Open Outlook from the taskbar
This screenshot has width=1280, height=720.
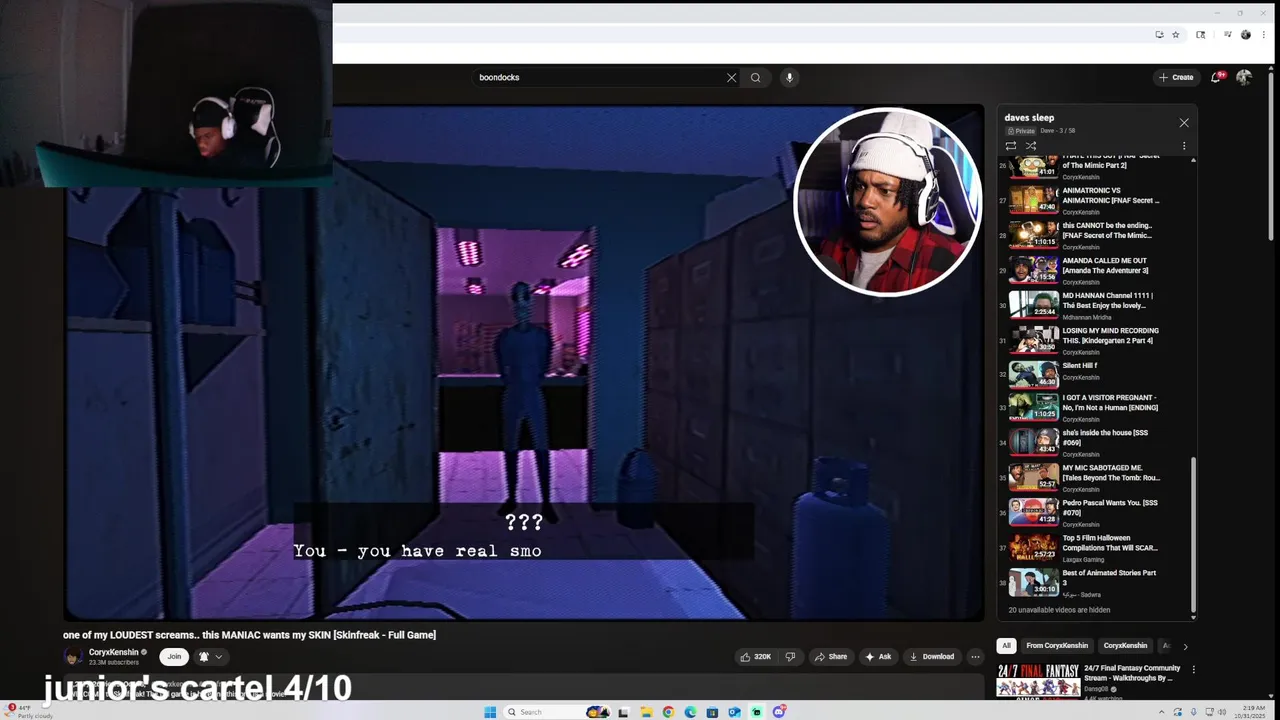click(734, 712)
